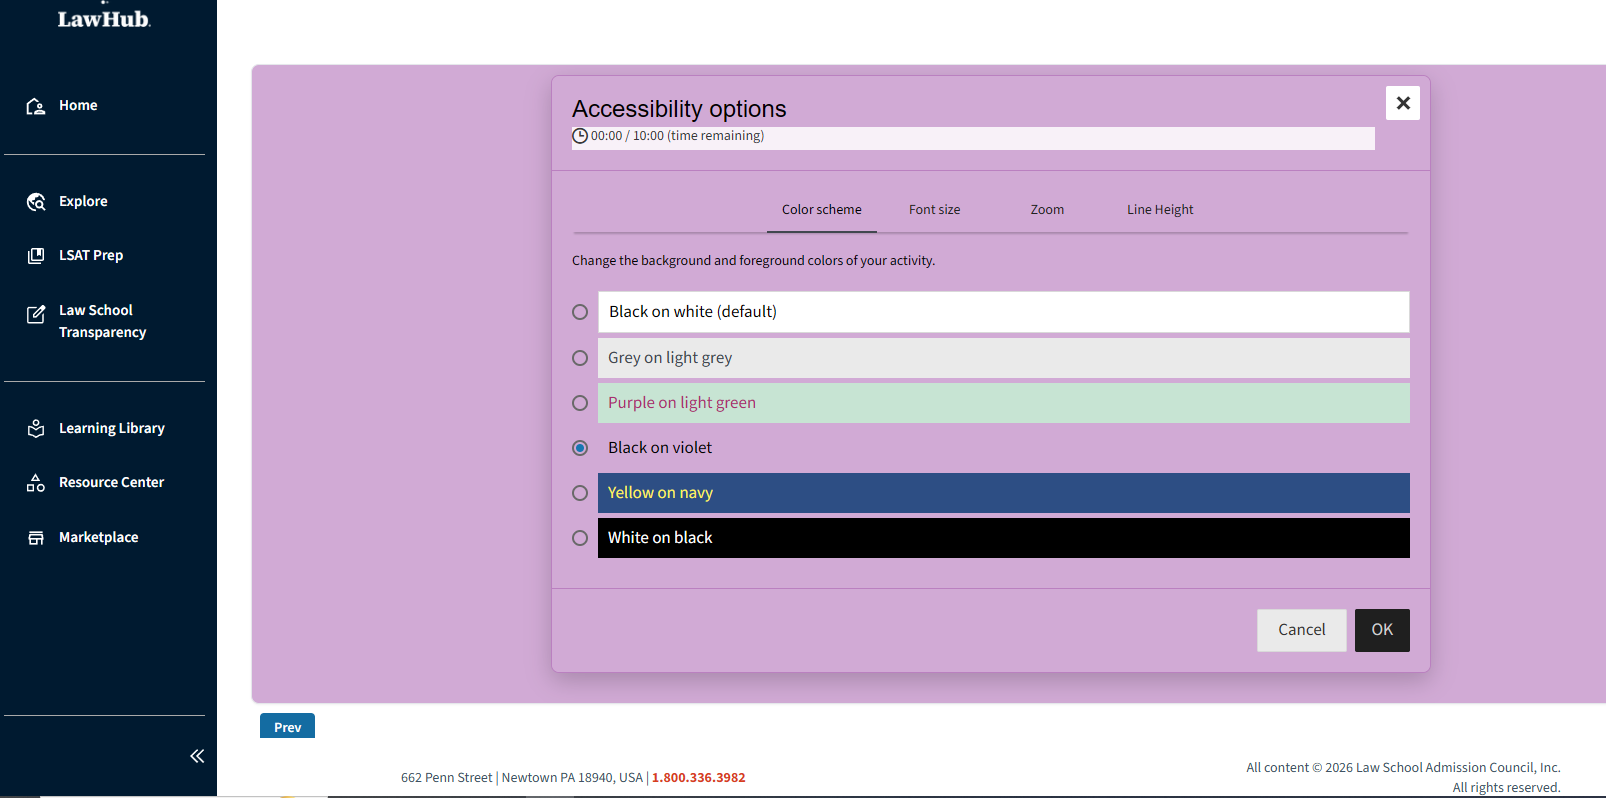Select the Yellow on navy radio button
The width and height of the screenshot is (1606, 798).
pos(580,493)
